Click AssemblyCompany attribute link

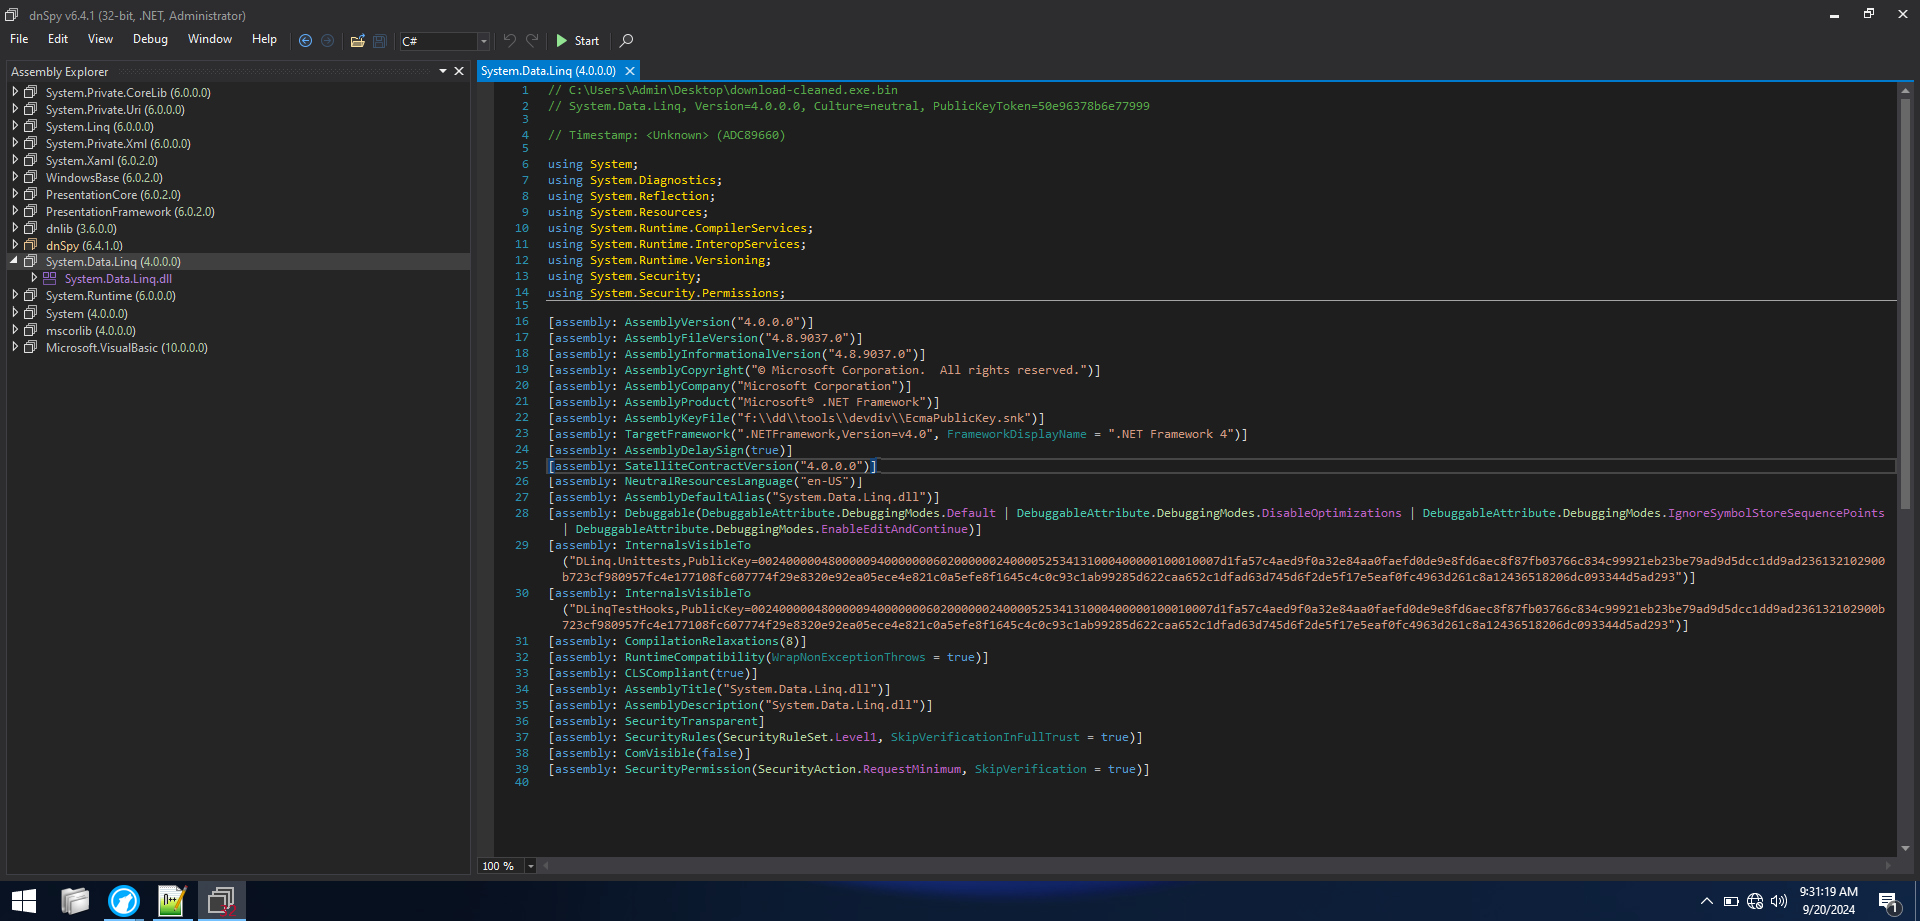[678, 386]
